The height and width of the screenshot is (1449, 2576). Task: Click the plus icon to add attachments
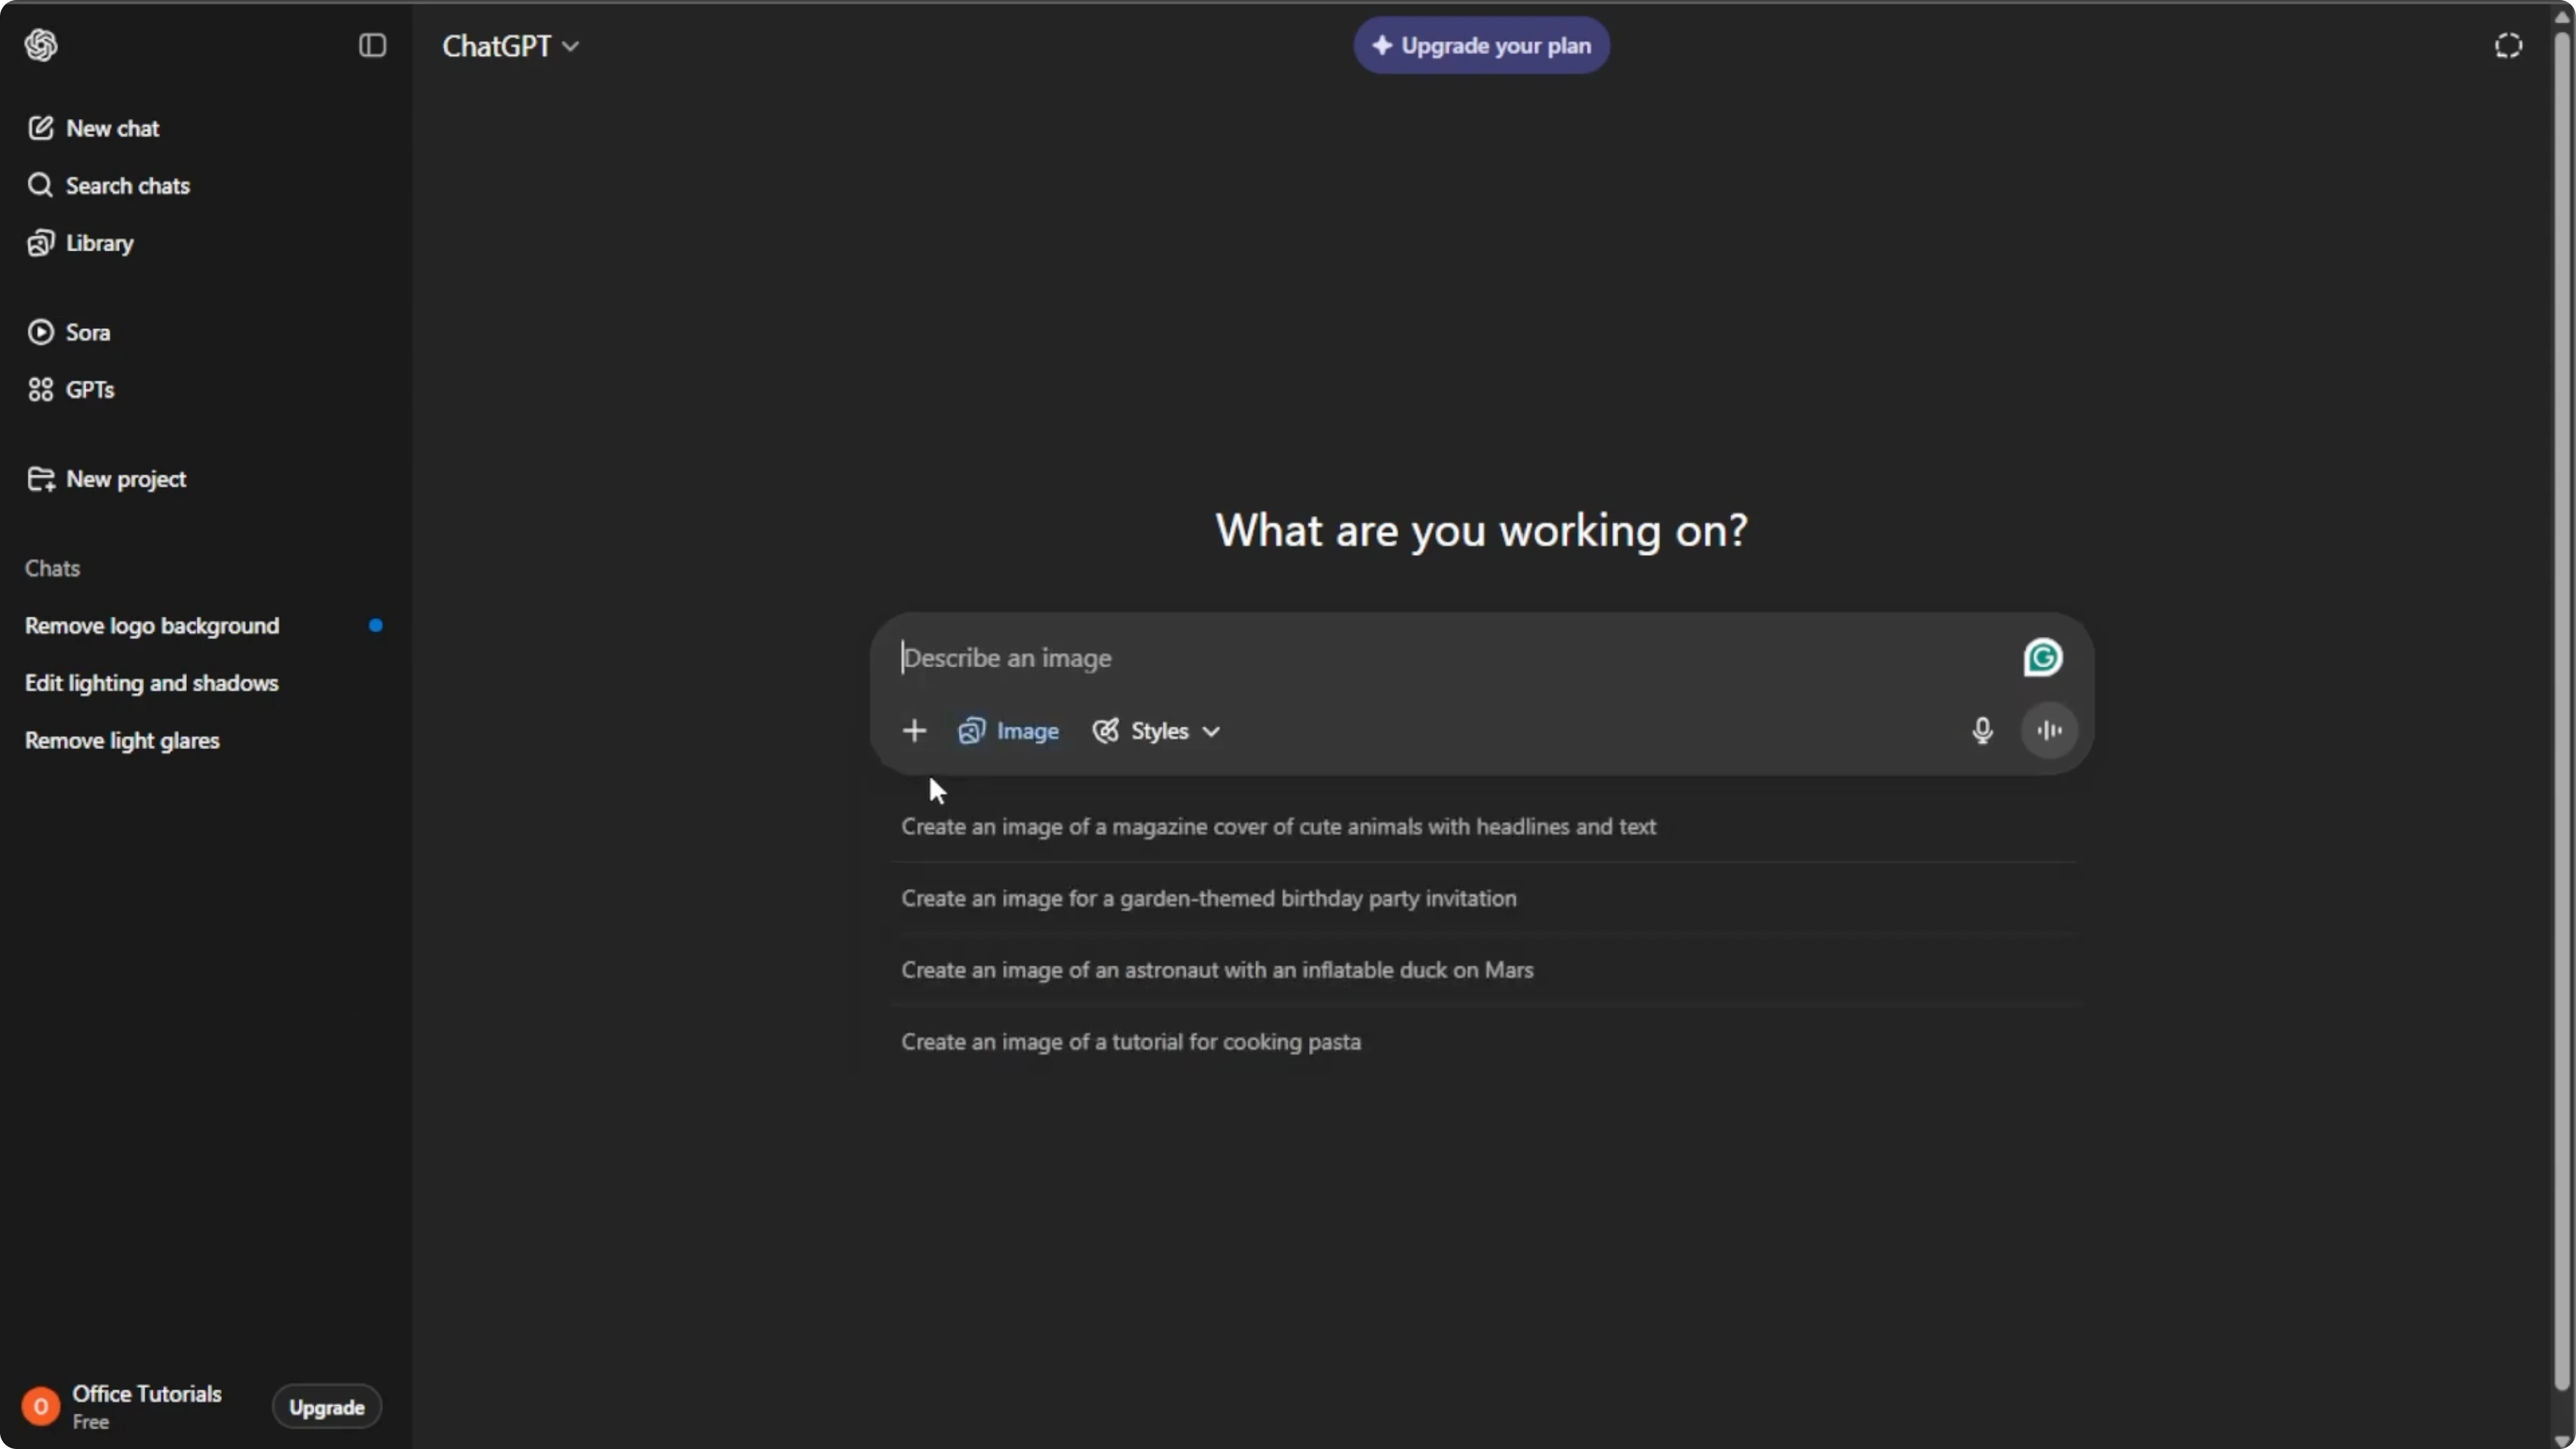click(x=914, y=731)
